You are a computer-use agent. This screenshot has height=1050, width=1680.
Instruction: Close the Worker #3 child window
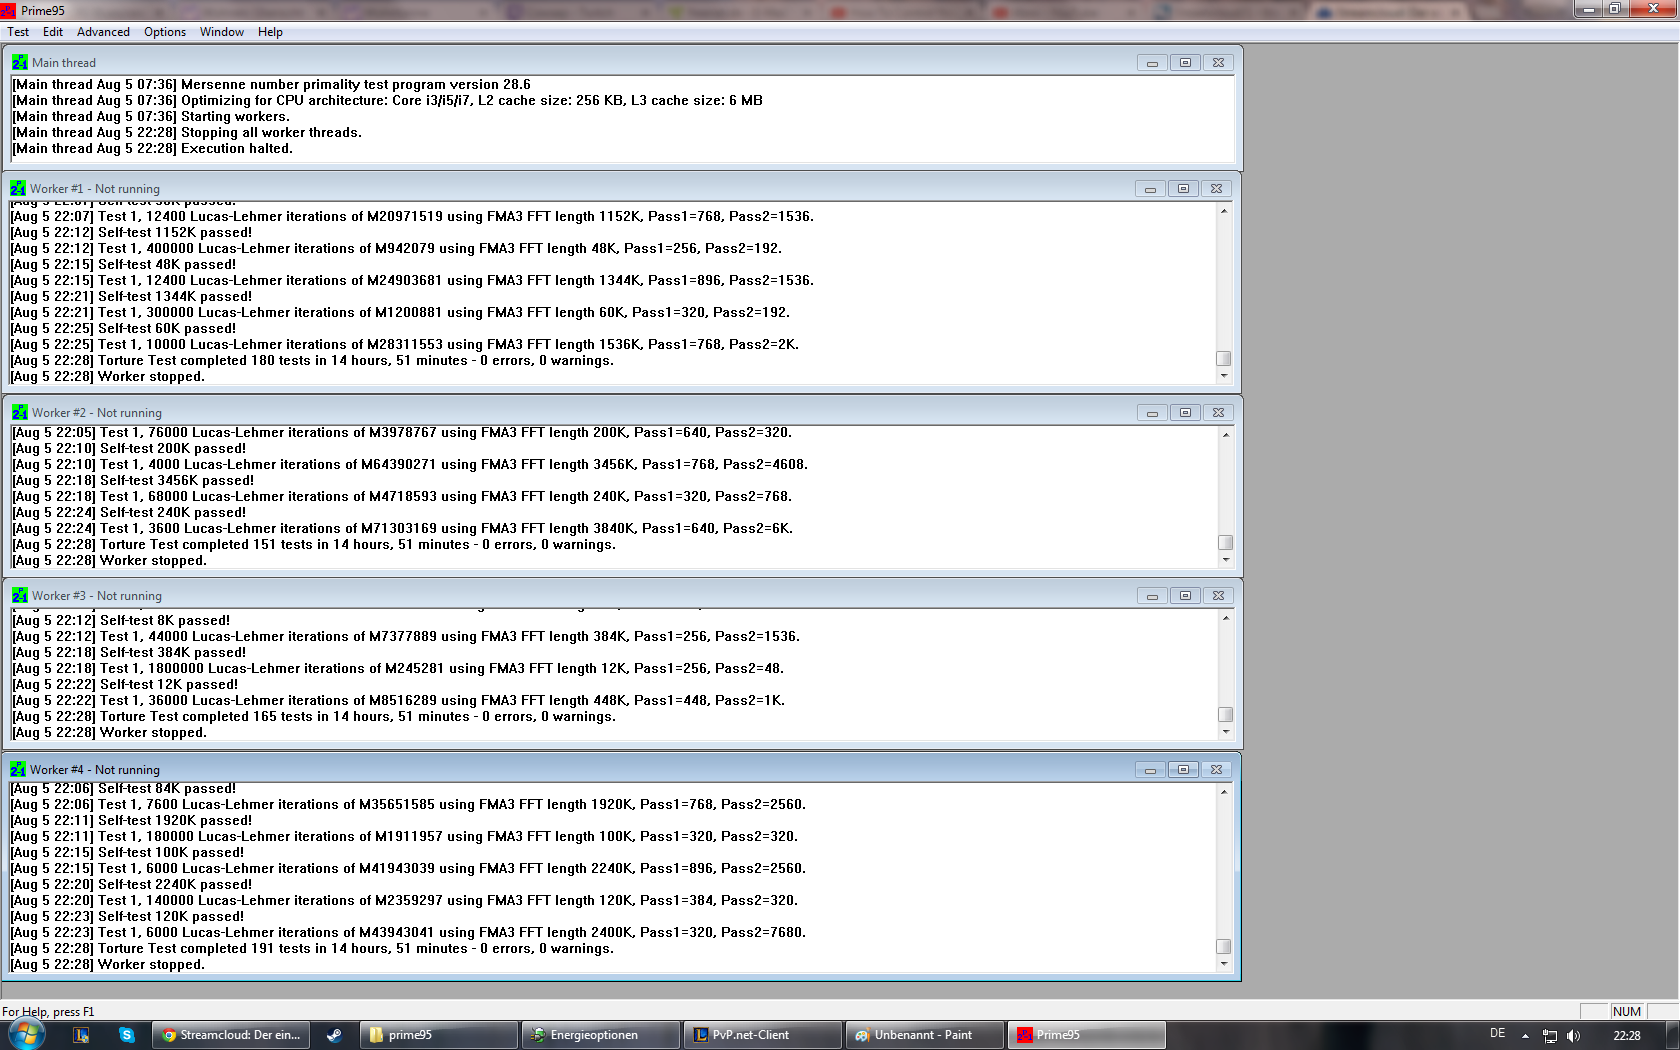1218,595
